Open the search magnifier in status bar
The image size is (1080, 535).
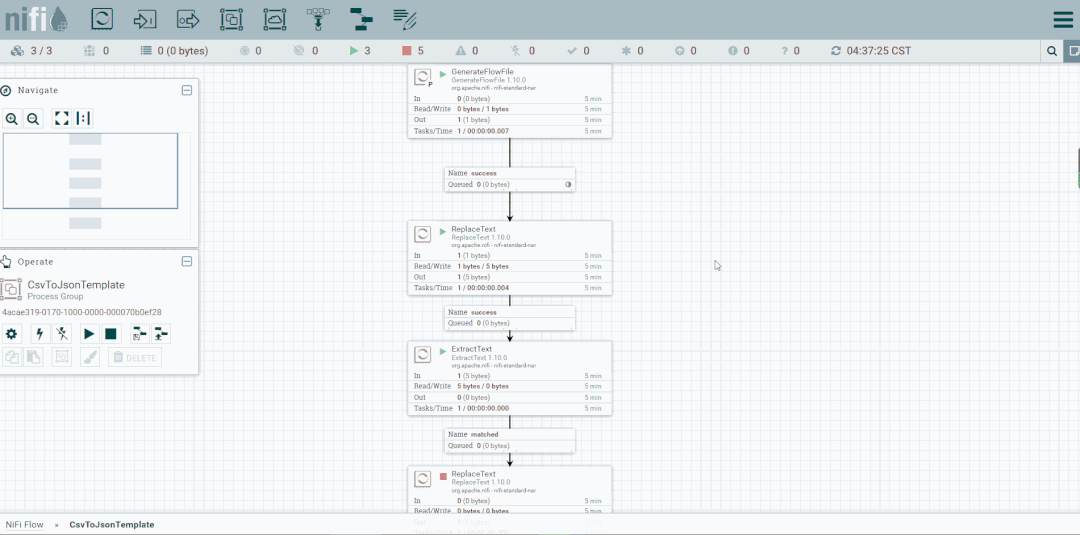(x=1052, y=51)
